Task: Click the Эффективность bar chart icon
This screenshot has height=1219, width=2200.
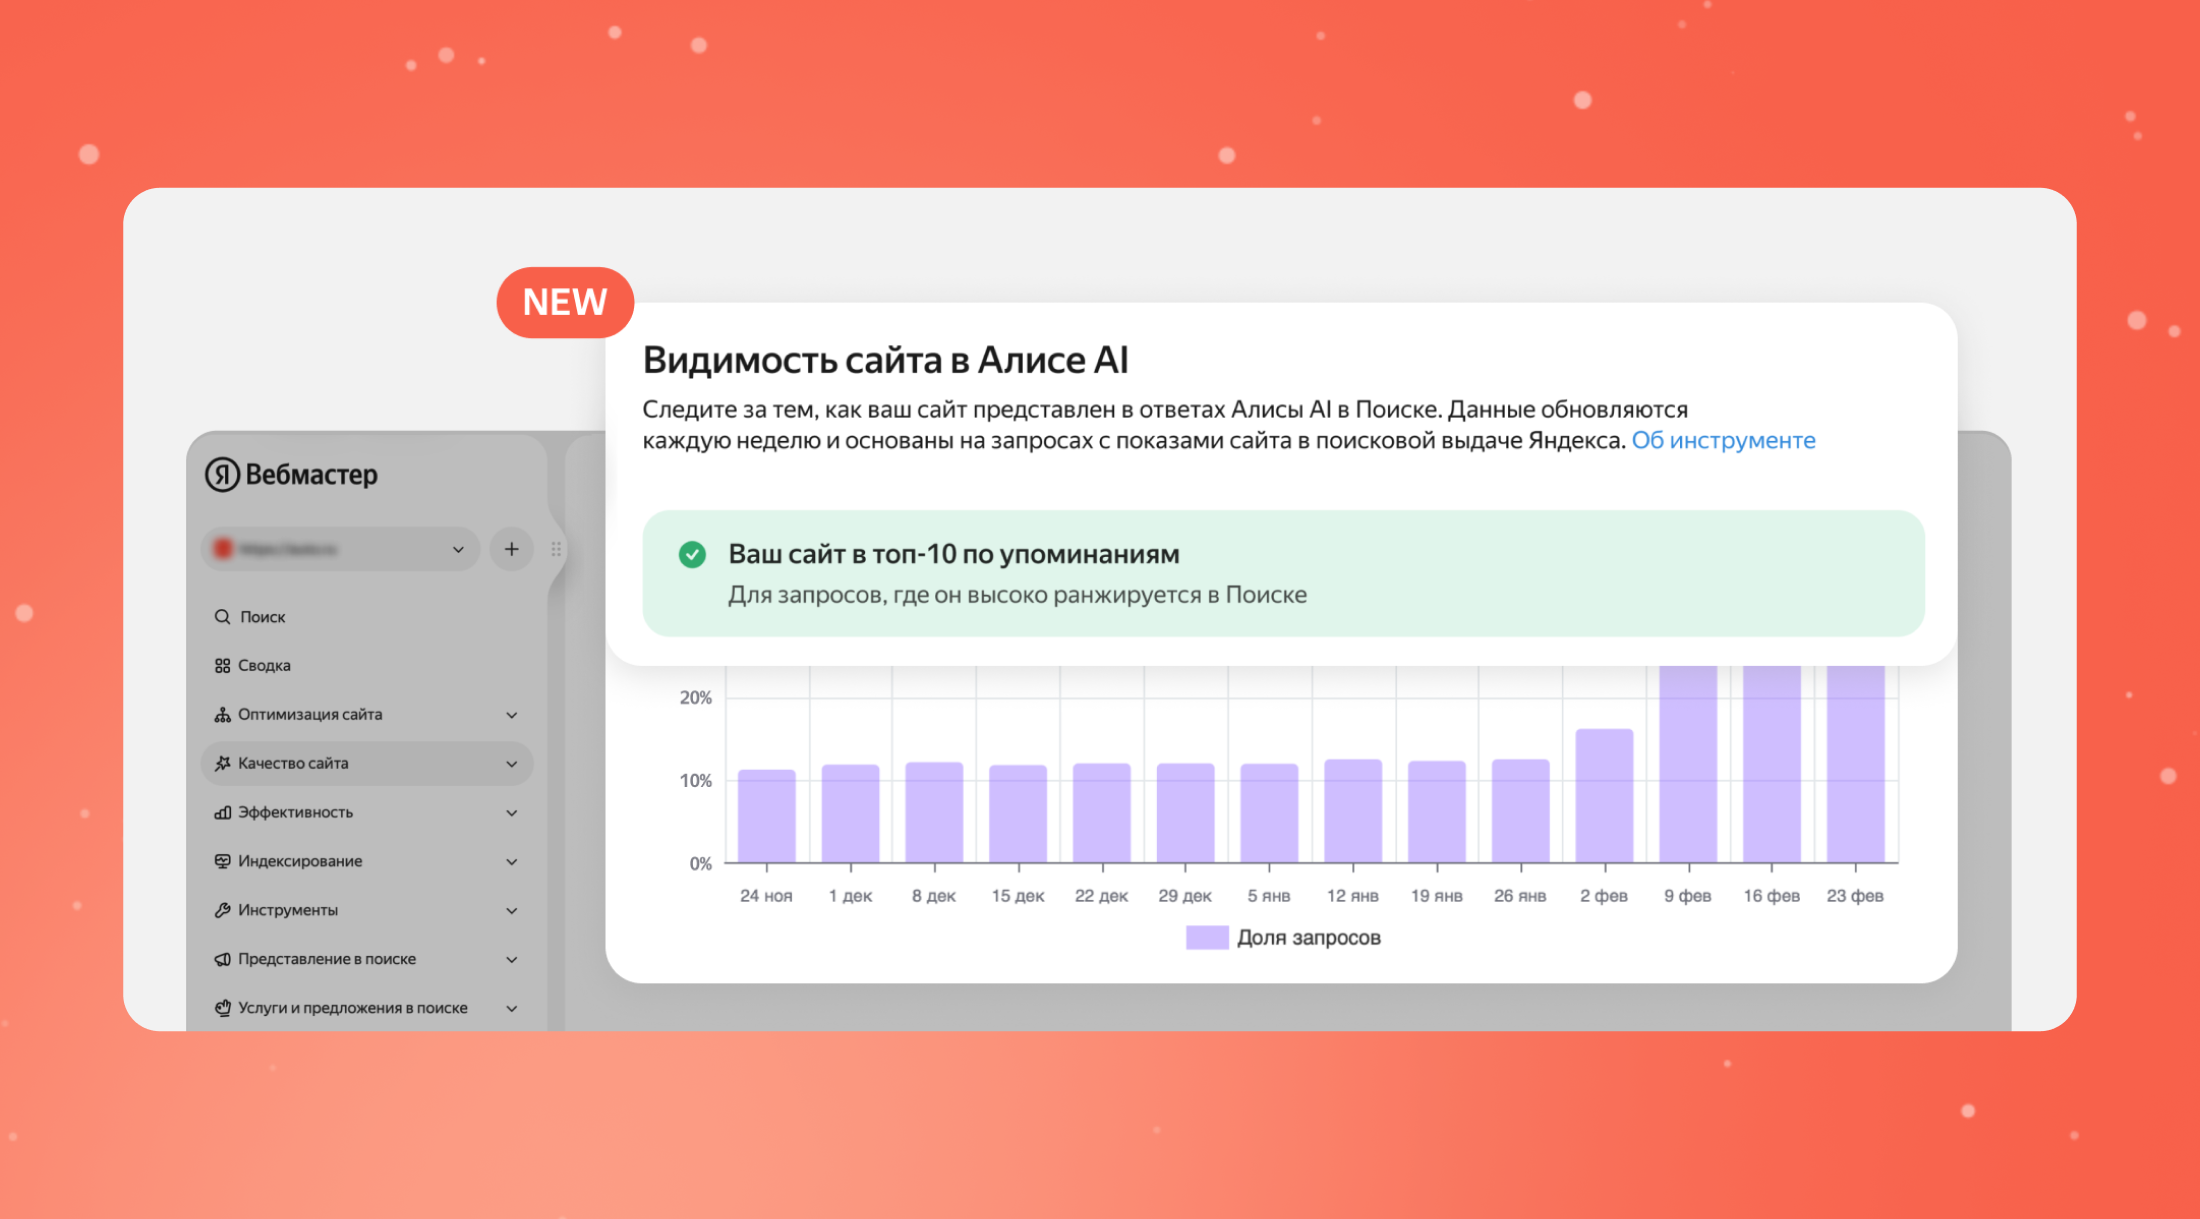Action: point(222,812)
